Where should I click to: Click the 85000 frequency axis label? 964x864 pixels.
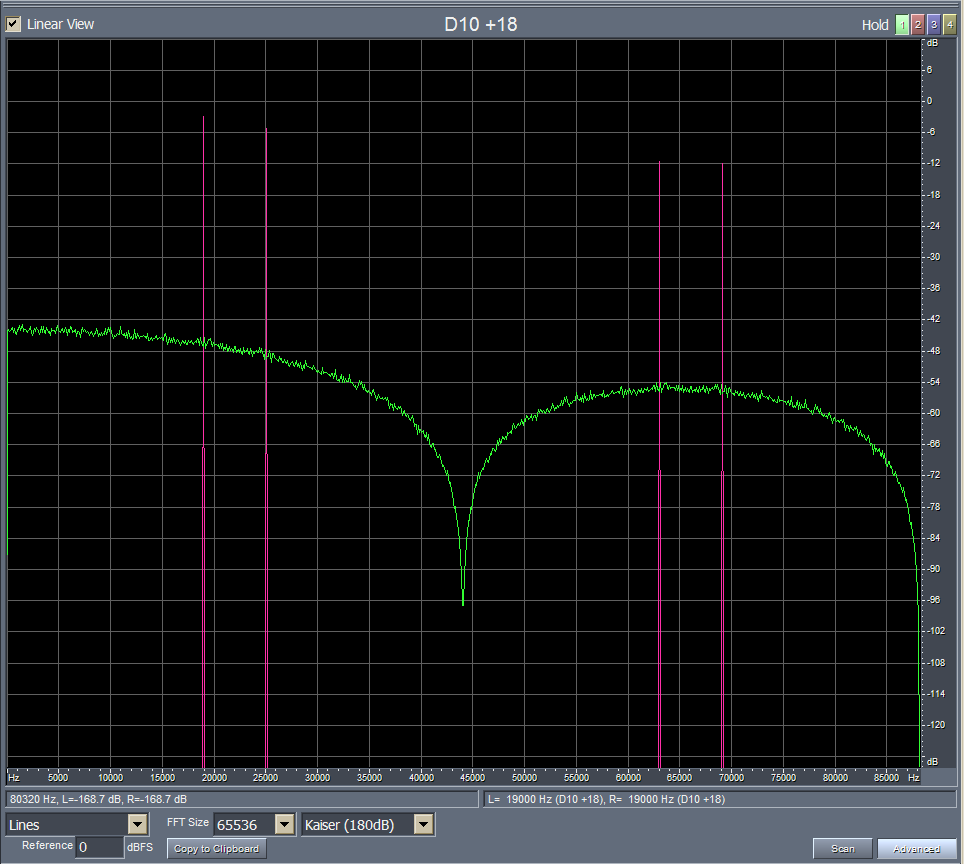(887, 777)
